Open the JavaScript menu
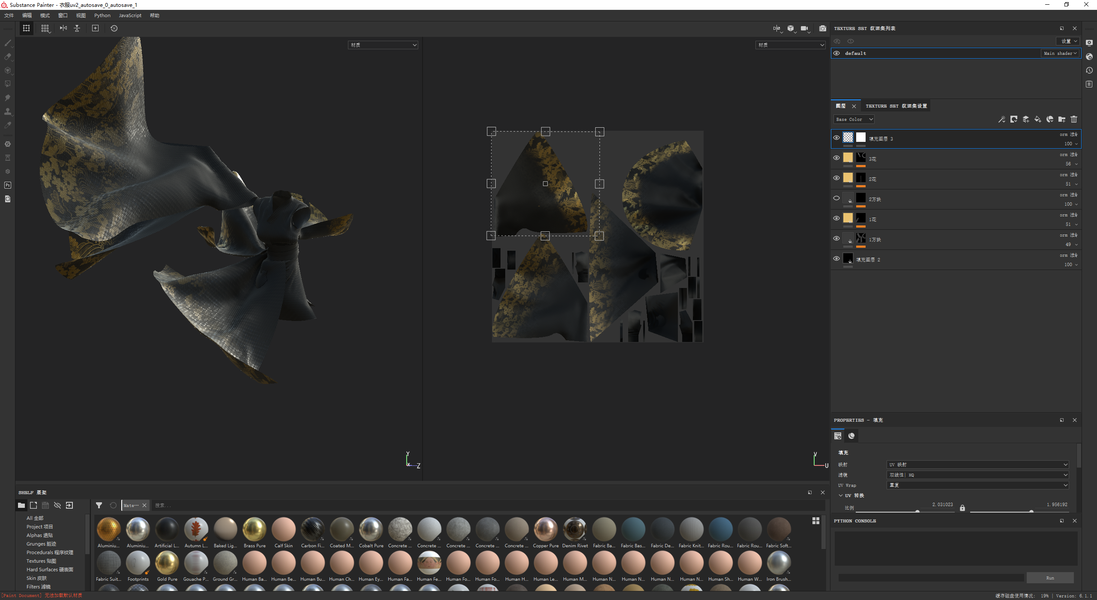 coord(130,15)
